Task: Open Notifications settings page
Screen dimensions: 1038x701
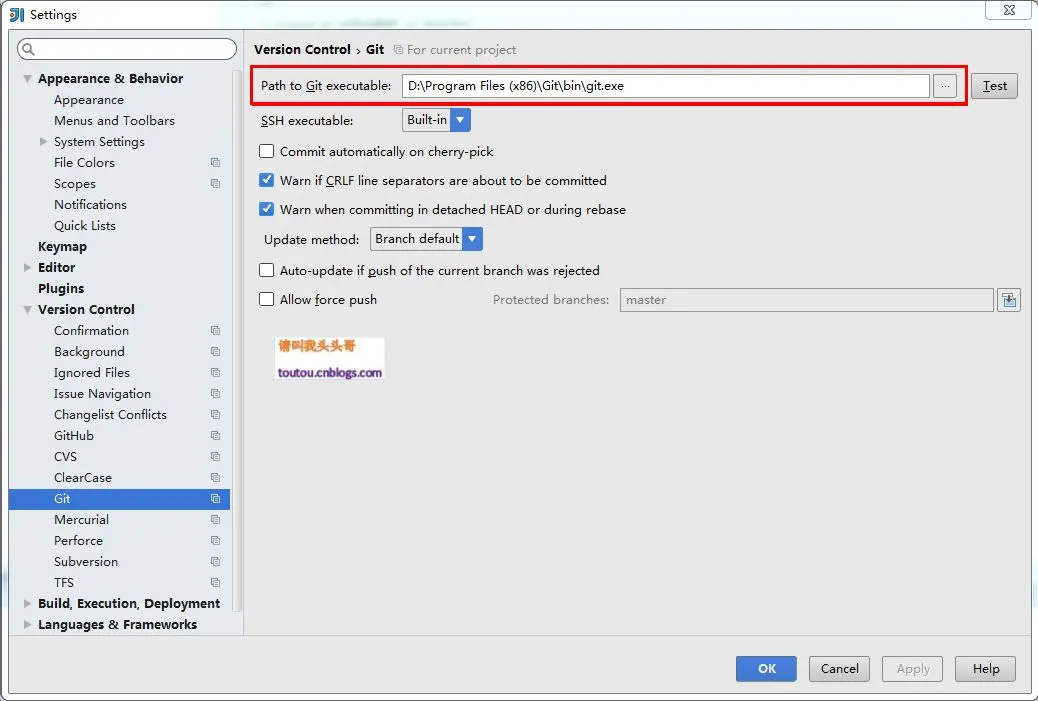Action: (90, 205)
